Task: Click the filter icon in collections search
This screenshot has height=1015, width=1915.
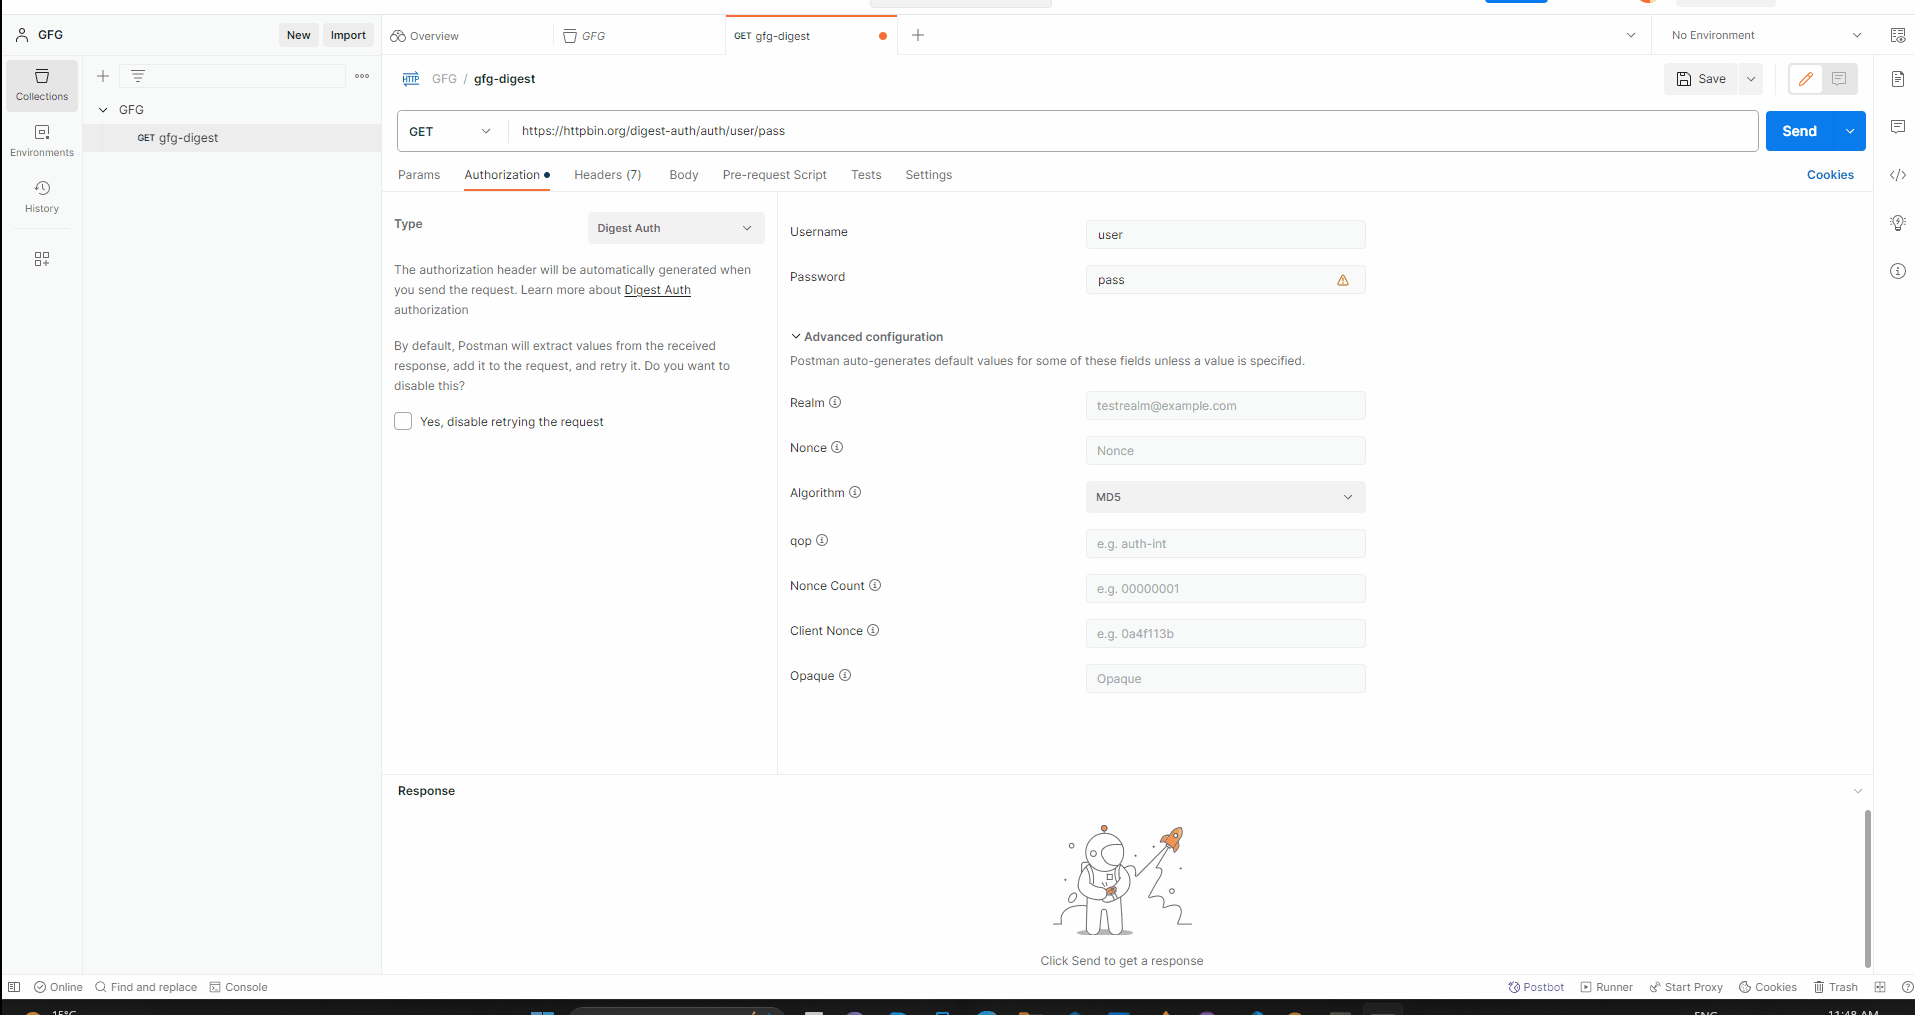Action: [x=138, y=76]
